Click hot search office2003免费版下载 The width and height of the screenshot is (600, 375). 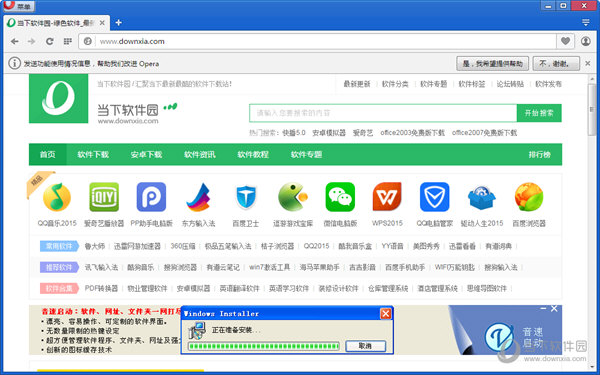pos(412,133)
